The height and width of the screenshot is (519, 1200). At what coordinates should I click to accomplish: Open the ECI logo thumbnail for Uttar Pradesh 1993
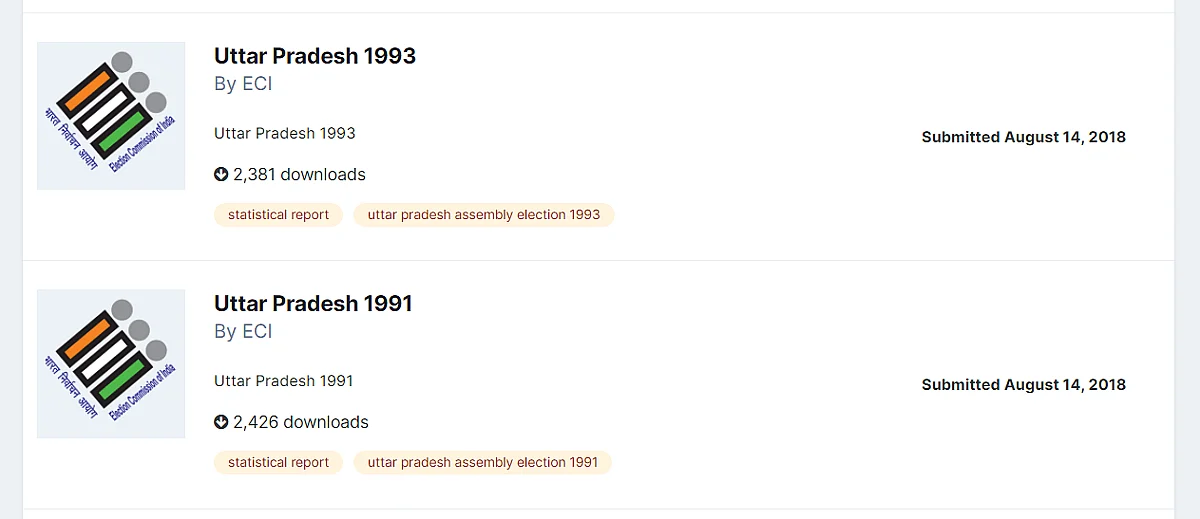pyautogui.click(x=111, y=116)
